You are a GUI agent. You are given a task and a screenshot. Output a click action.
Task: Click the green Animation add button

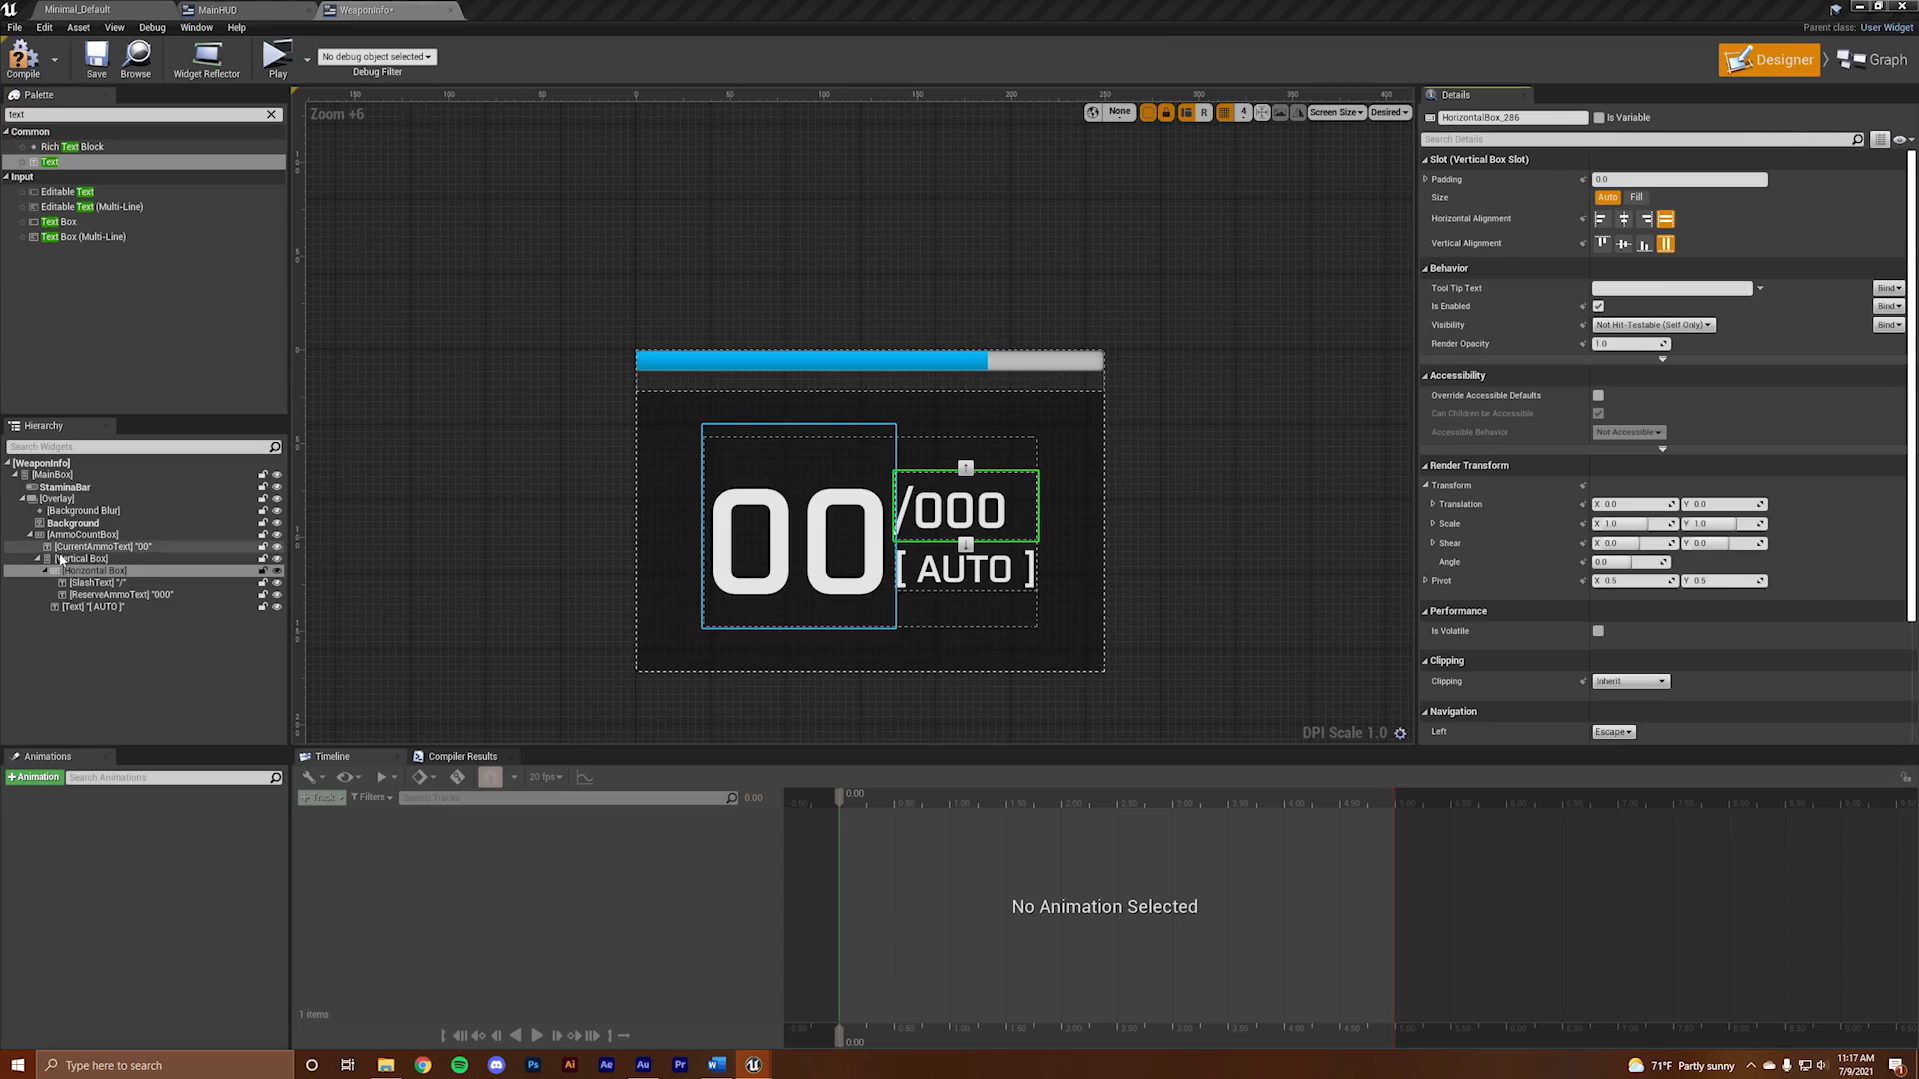pos(34,777)
